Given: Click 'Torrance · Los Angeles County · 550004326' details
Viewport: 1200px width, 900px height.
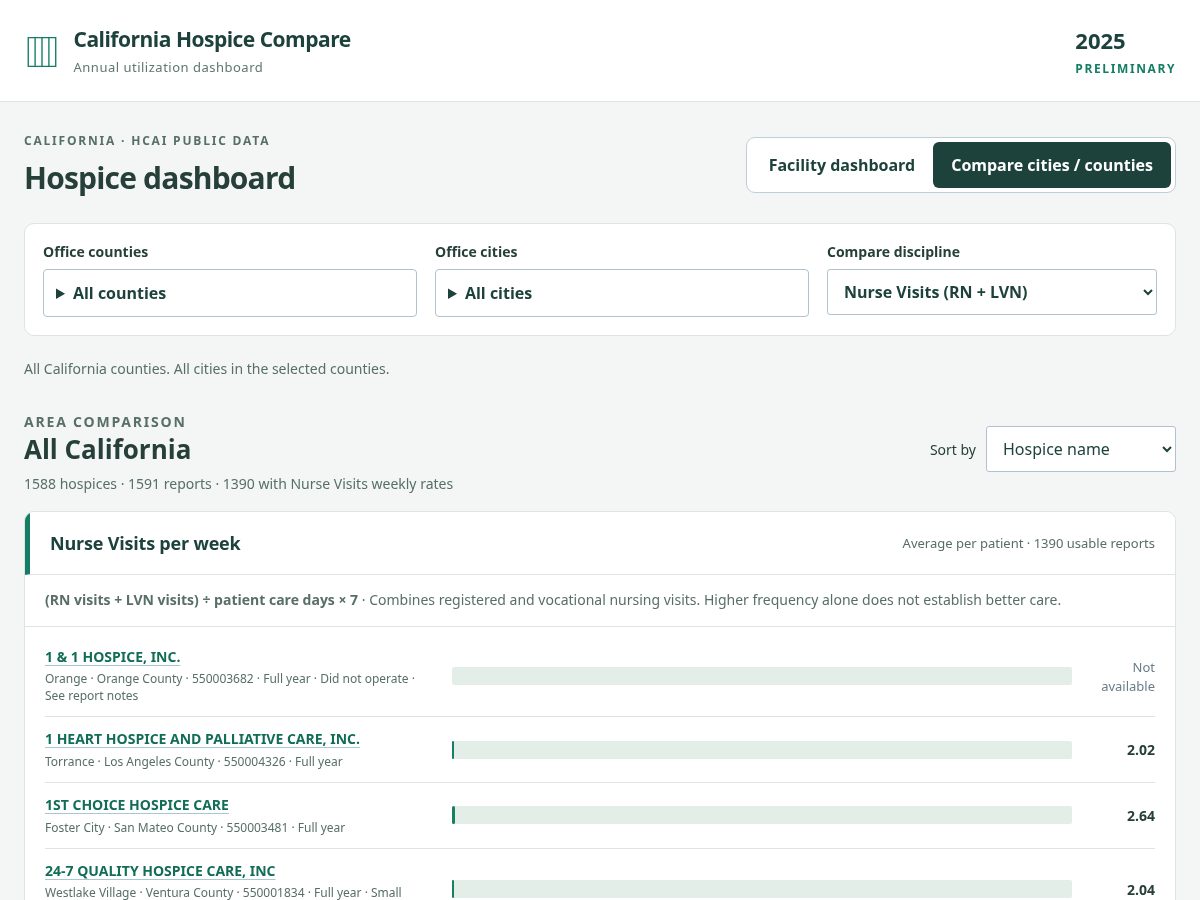Looking at the screenshot, I should pos(194,762).
